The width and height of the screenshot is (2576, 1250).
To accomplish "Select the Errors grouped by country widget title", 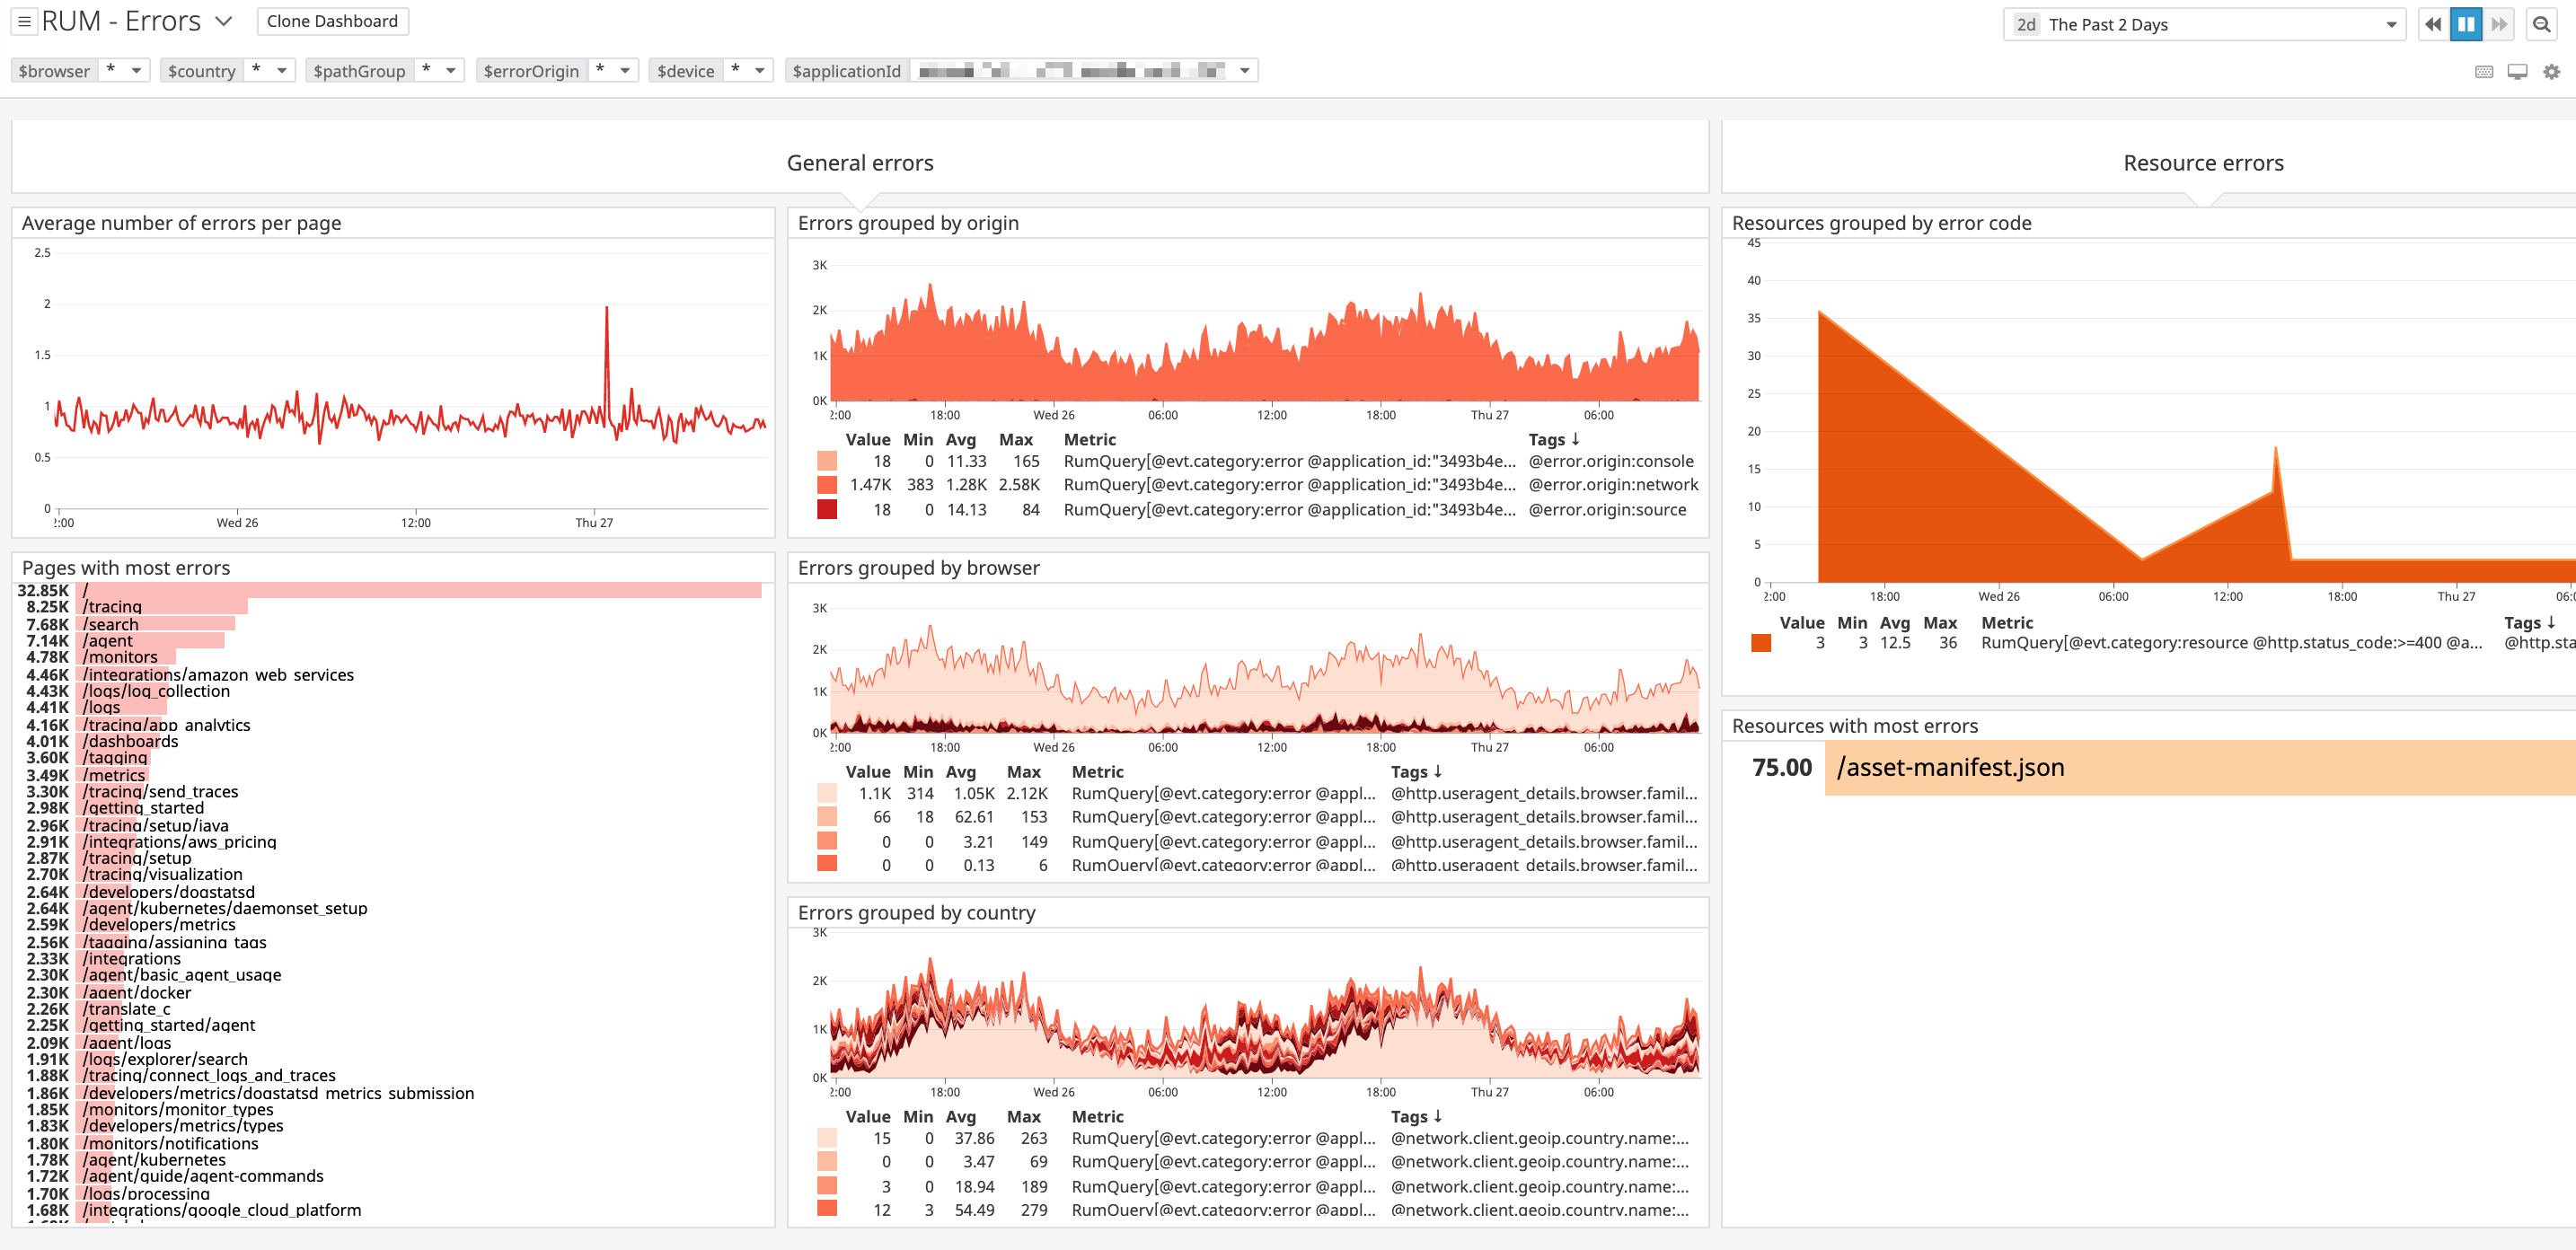I will tap(917, 913).
